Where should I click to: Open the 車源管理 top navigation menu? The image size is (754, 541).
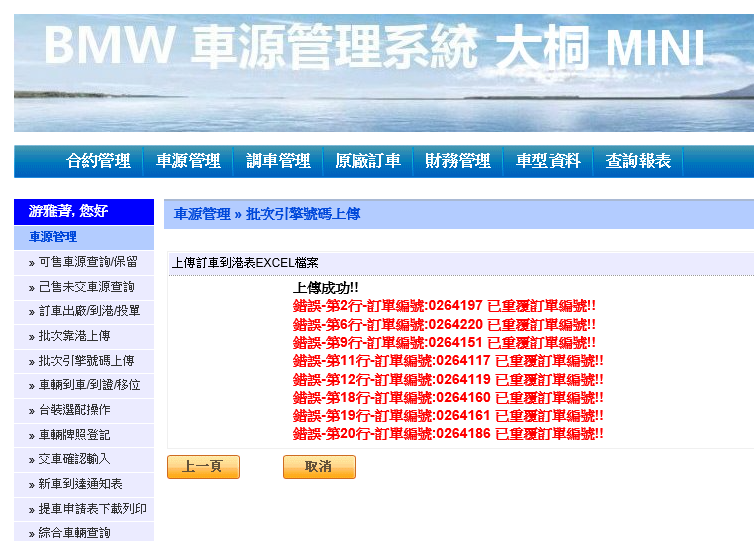coord(188,161)
